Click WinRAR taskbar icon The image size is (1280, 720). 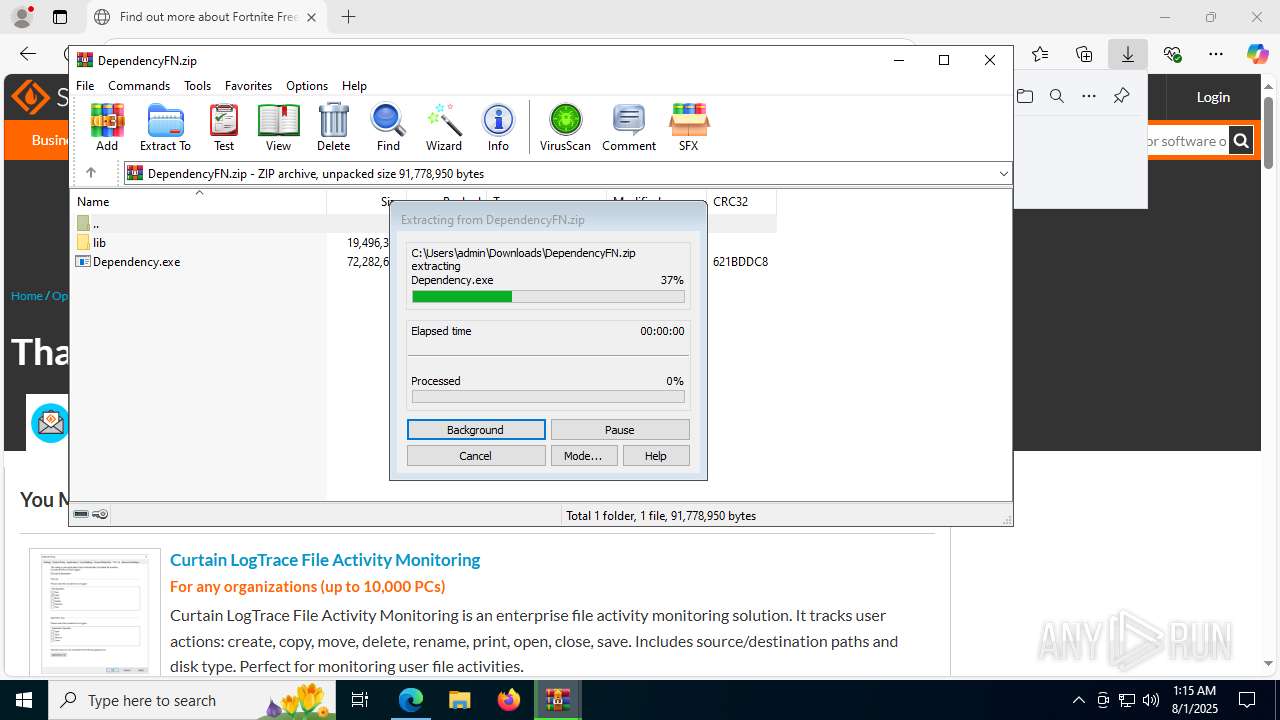click(x=557, y=700)
